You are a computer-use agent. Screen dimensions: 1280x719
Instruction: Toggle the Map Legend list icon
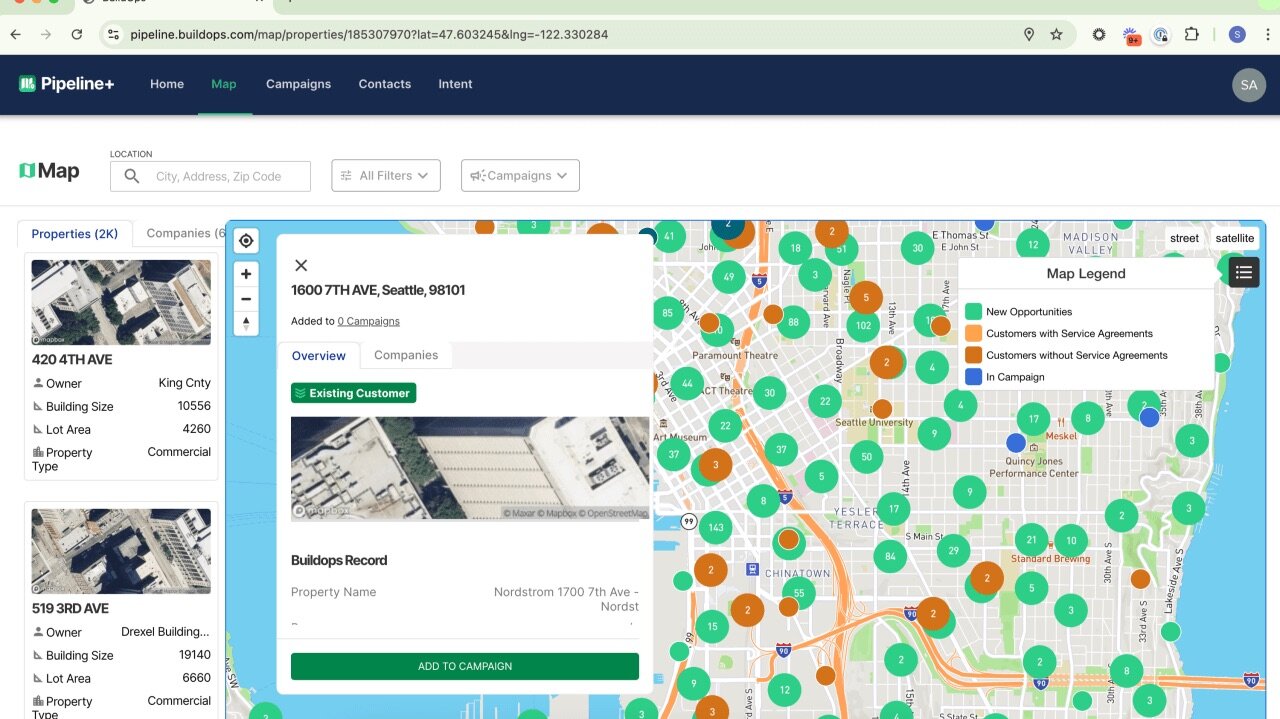1244,272
